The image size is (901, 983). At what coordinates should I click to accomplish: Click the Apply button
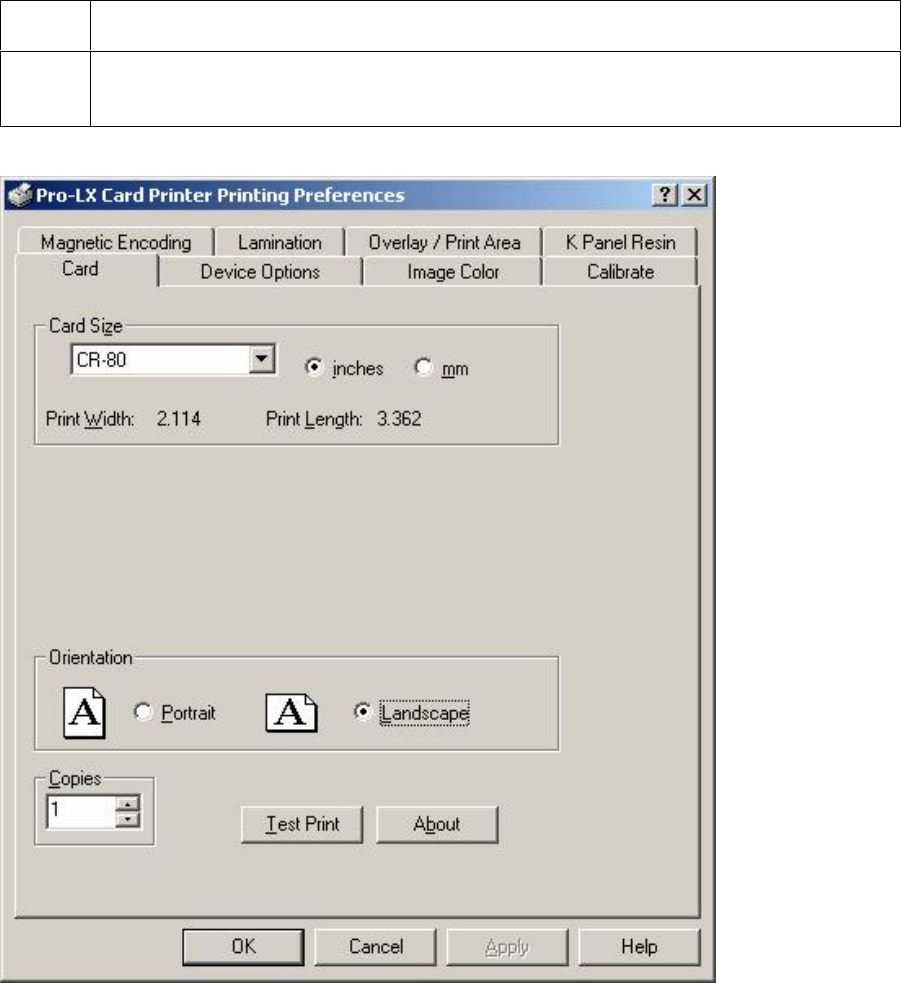click(x=507, y=947)
